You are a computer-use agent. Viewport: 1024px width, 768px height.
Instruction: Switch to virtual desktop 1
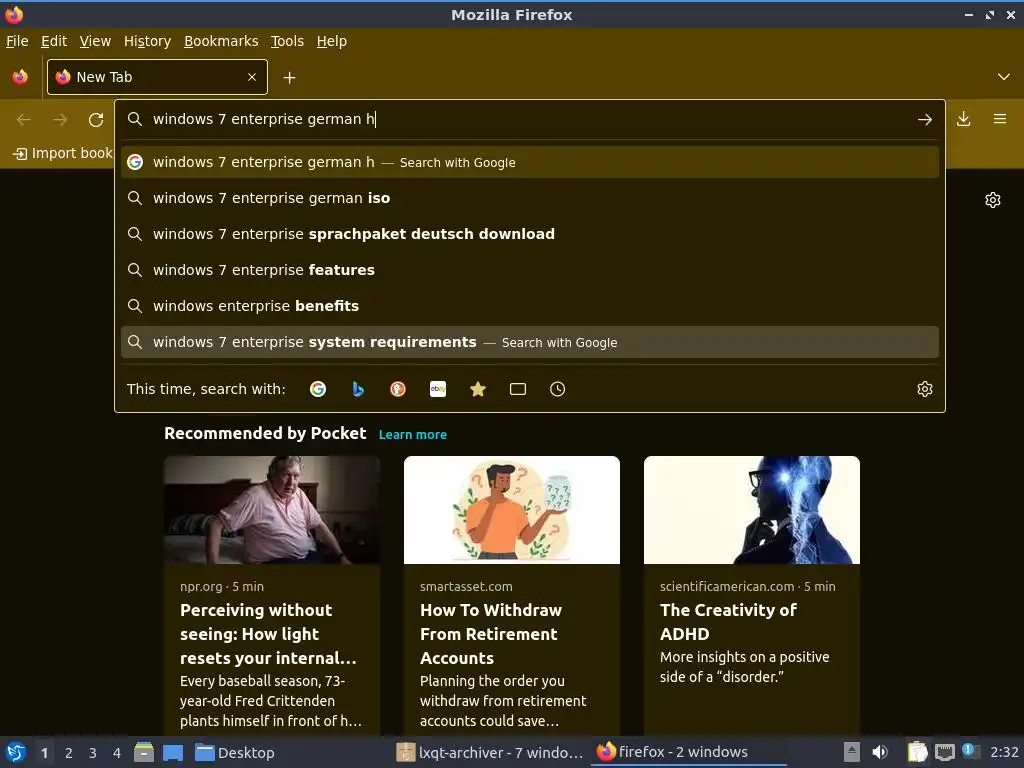(x=44, y=753)
